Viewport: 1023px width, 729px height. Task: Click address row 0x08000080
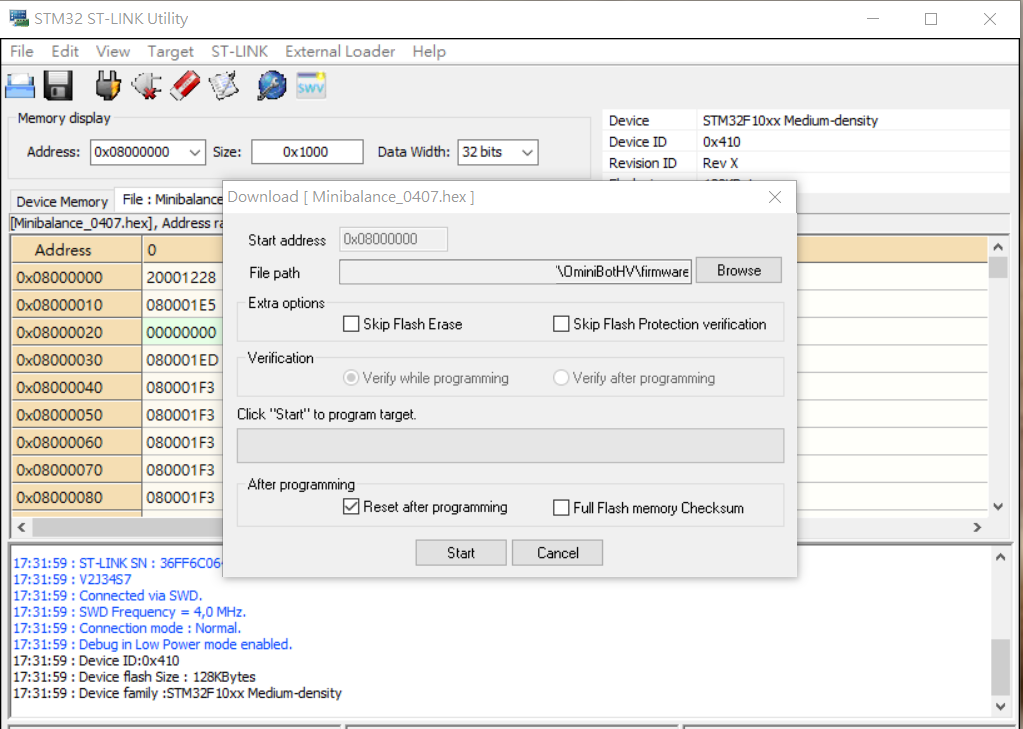(76, 497)
